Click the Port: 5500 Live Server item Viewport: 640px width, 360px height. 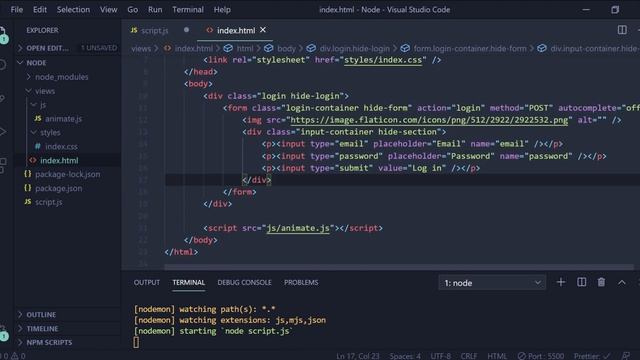[x=541, y=356]
